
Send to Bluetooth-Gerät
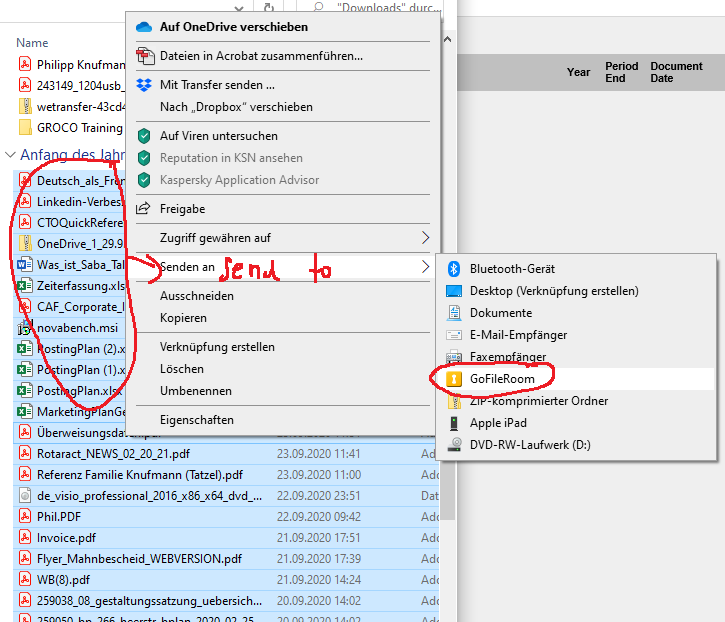click(576, 269)
